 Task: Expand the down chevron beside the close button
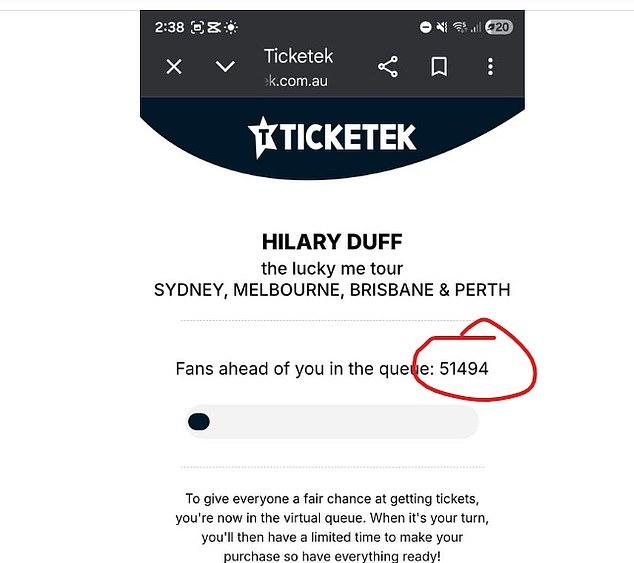[225, 67]
